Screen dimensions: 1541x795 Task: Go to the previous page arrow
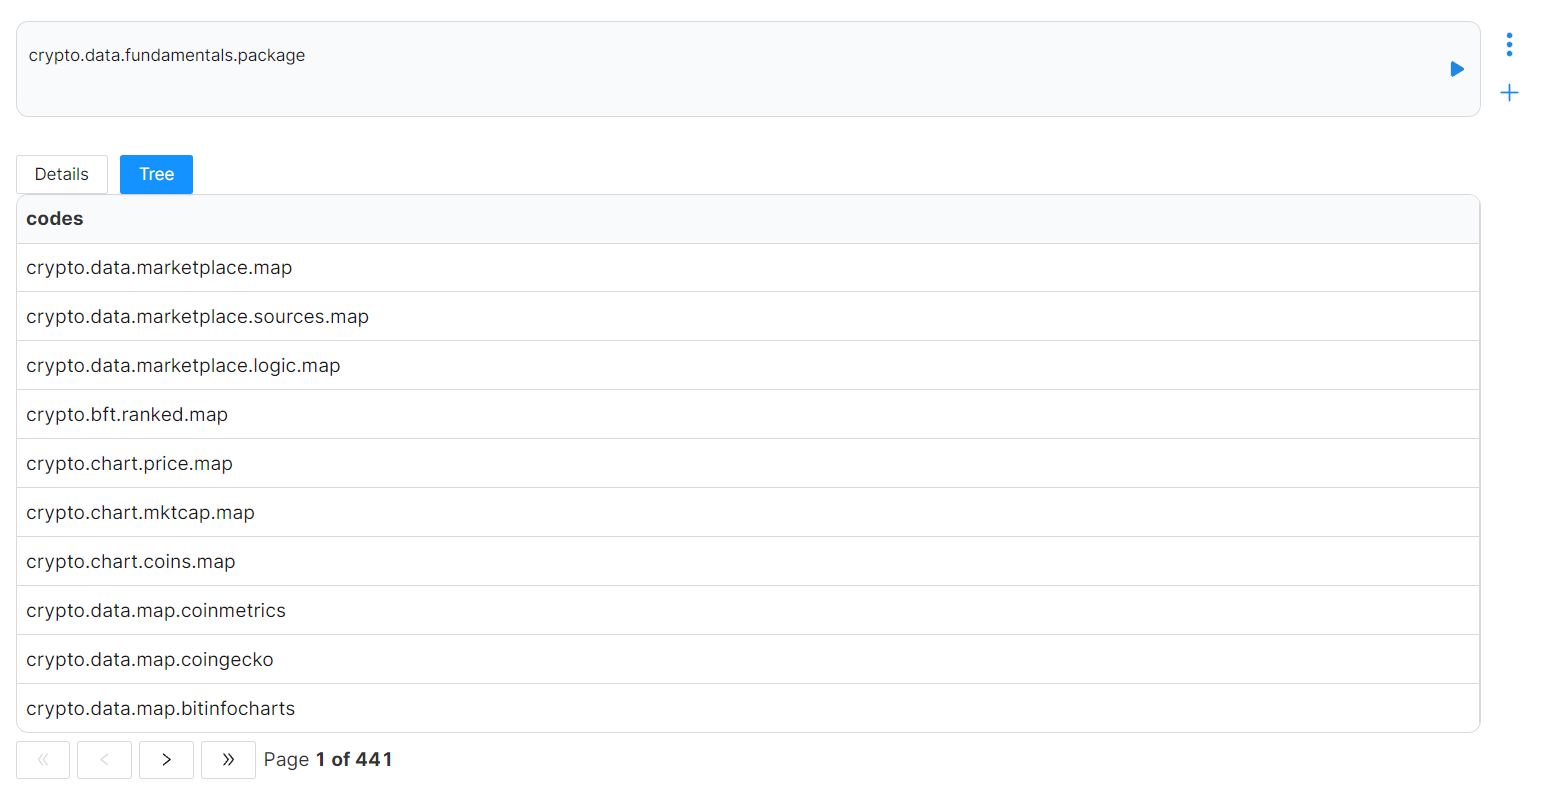tap(104, 760)
